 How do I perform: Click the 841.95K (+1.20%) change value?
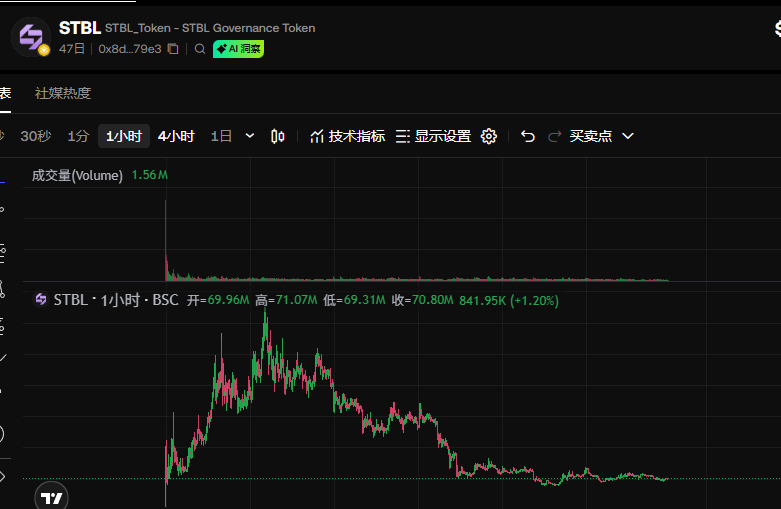[x=509, y=300]
